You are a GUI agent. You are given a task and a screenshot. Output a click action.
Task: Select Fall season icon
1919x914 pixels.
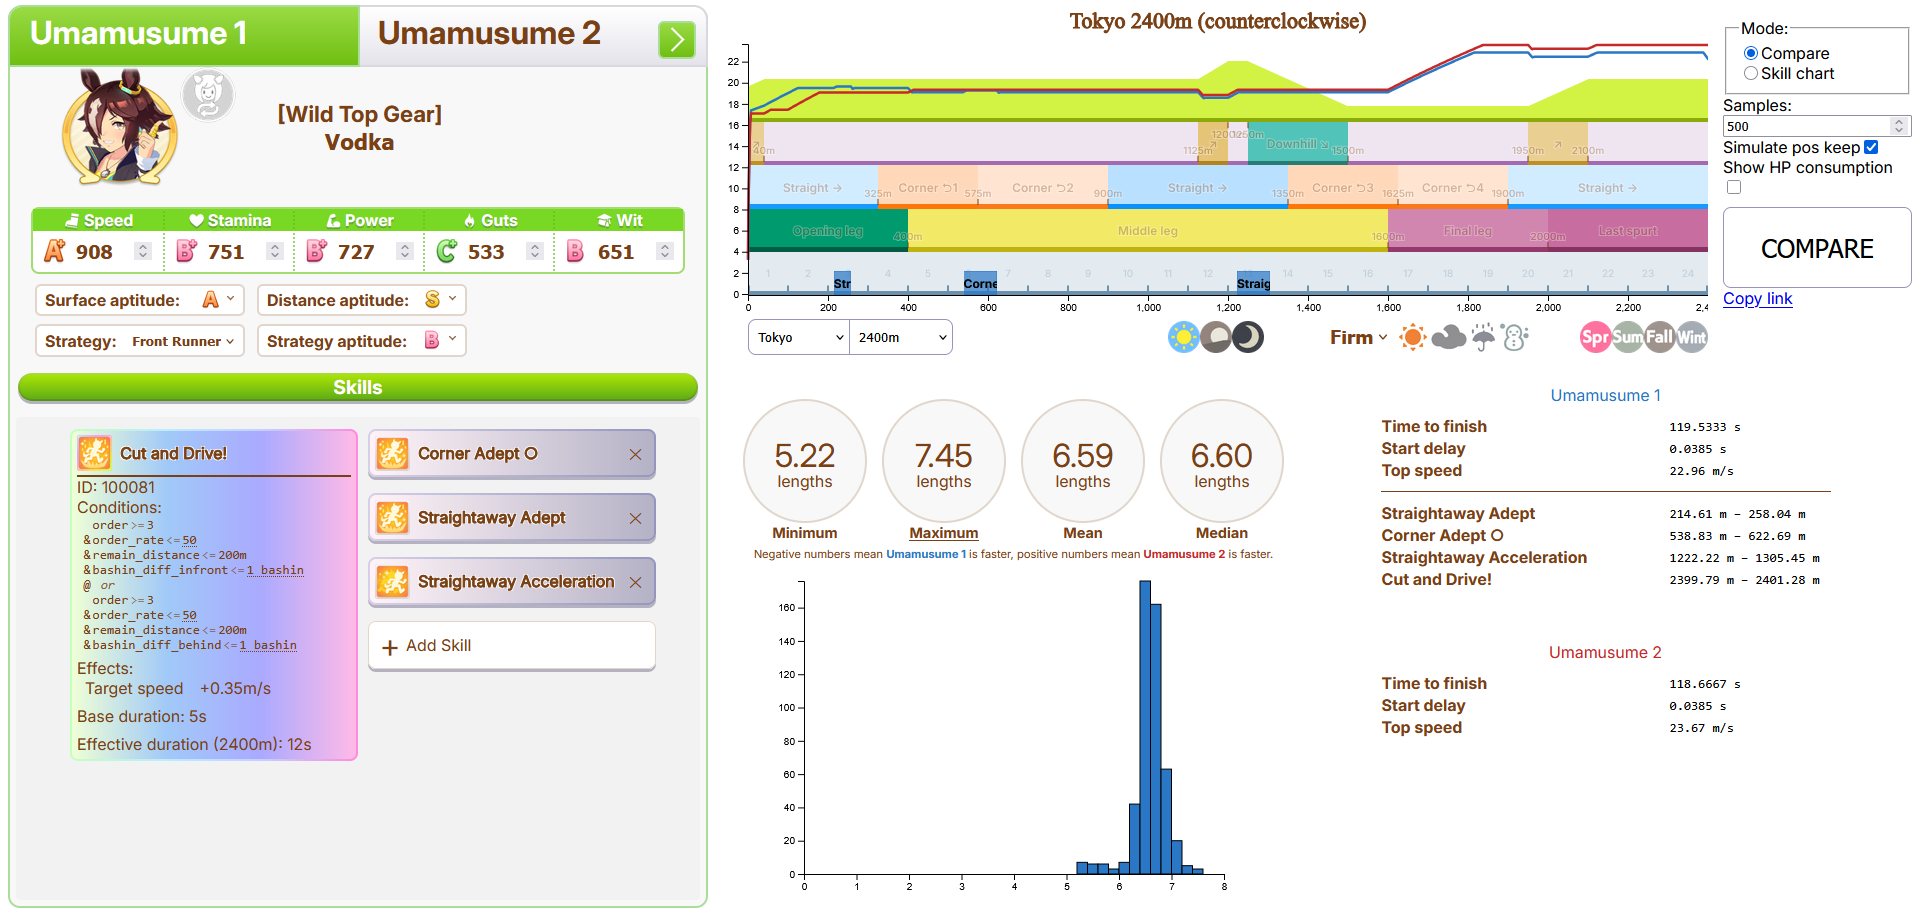click(x=1659, y=337)
